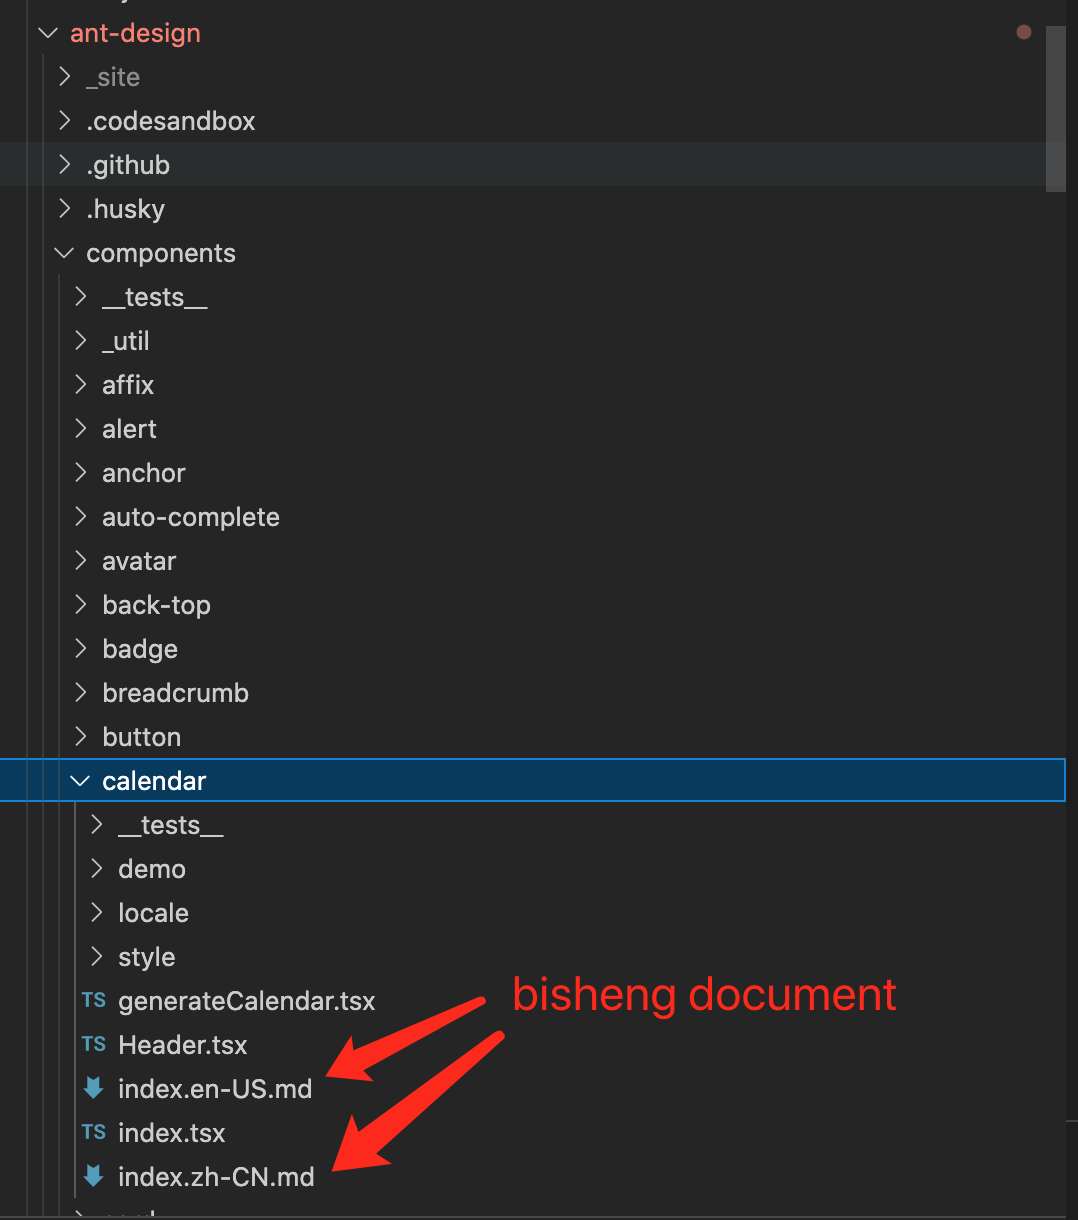Expand the avatar folder chevron
The image size is (1078, 1220).
point(81,561)
